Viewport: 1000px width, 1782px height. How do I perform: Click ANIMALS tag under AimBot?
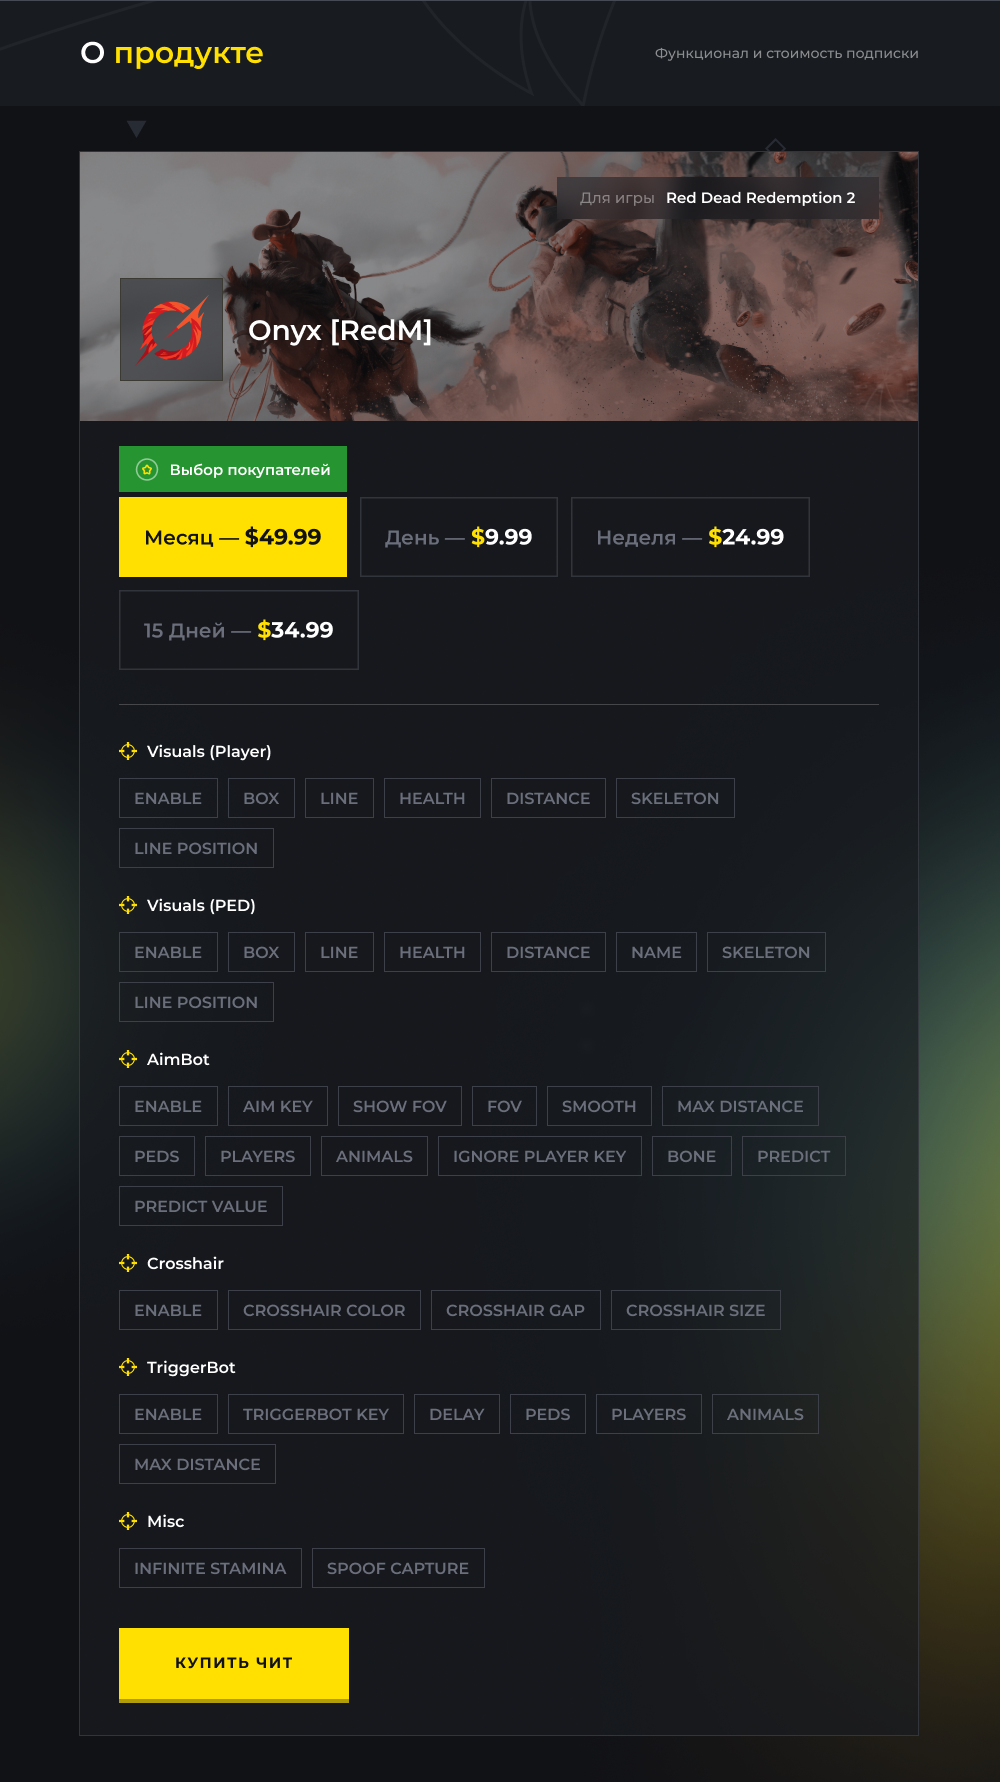coord(374,1156)
